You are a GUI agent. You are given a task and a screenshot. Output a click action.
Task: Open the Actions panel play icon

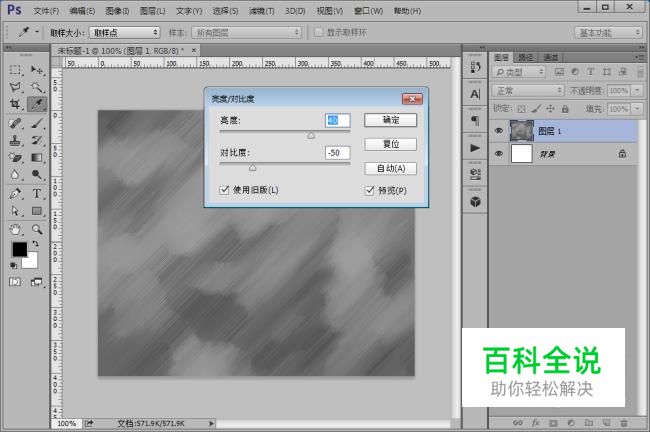[x=475, y=148]
